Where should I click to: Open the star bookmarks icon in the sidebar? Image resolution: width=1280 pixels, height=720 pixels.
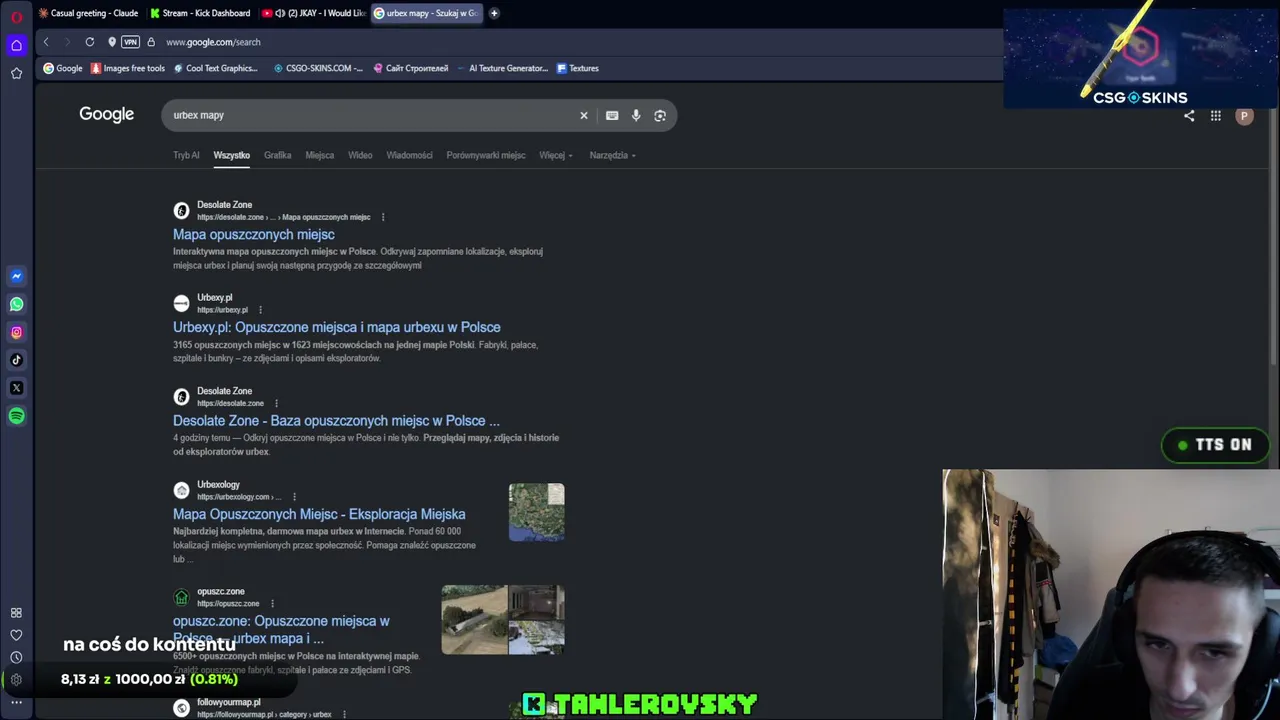[16, 73]
